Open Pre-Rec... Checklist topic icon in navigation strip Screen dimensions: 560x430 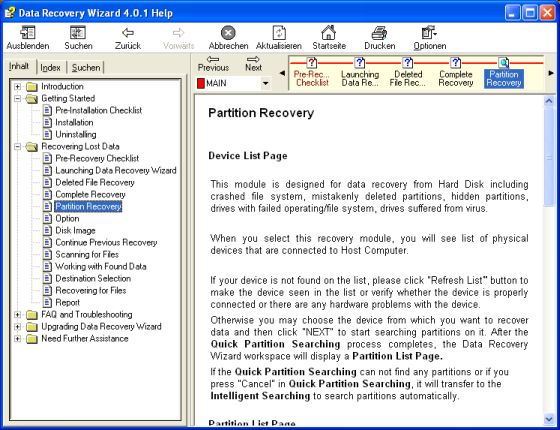[x=312, y=63]
